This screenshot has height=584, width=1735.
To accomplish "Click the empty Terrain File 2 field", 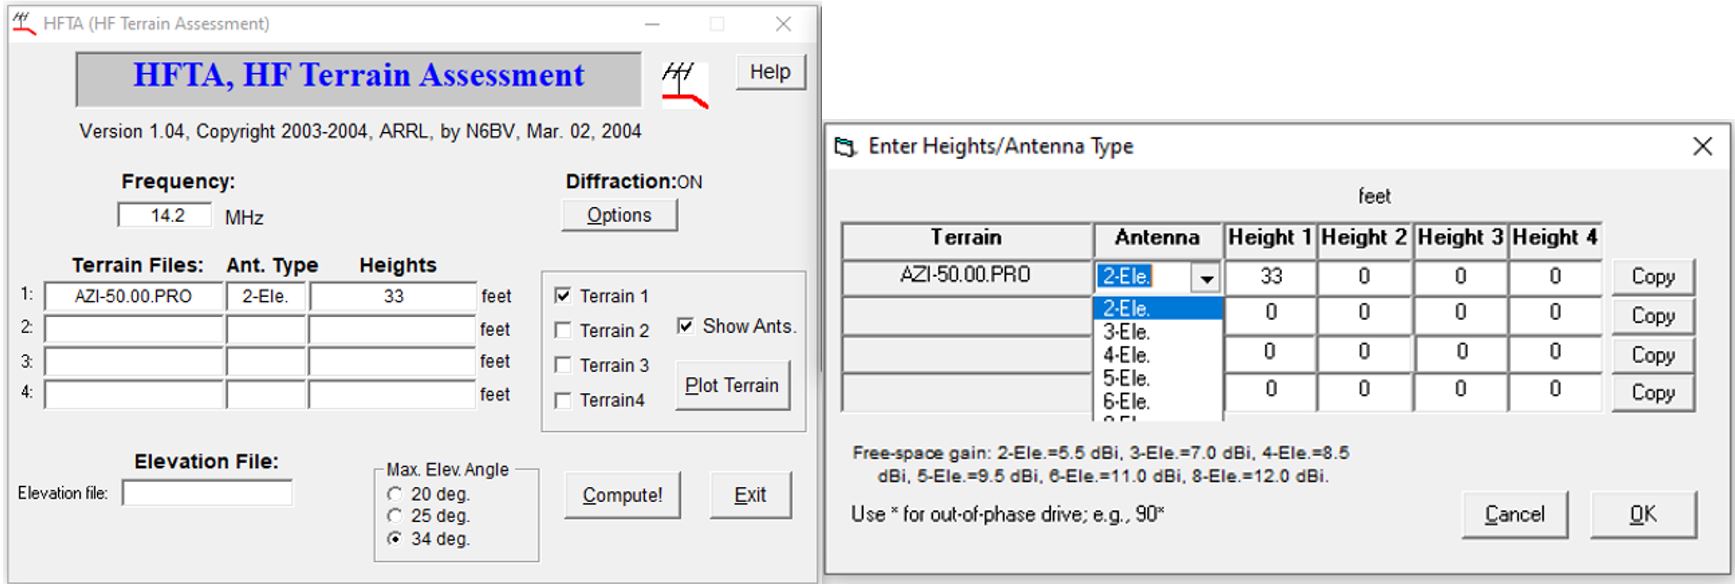I will coord(134,329).
